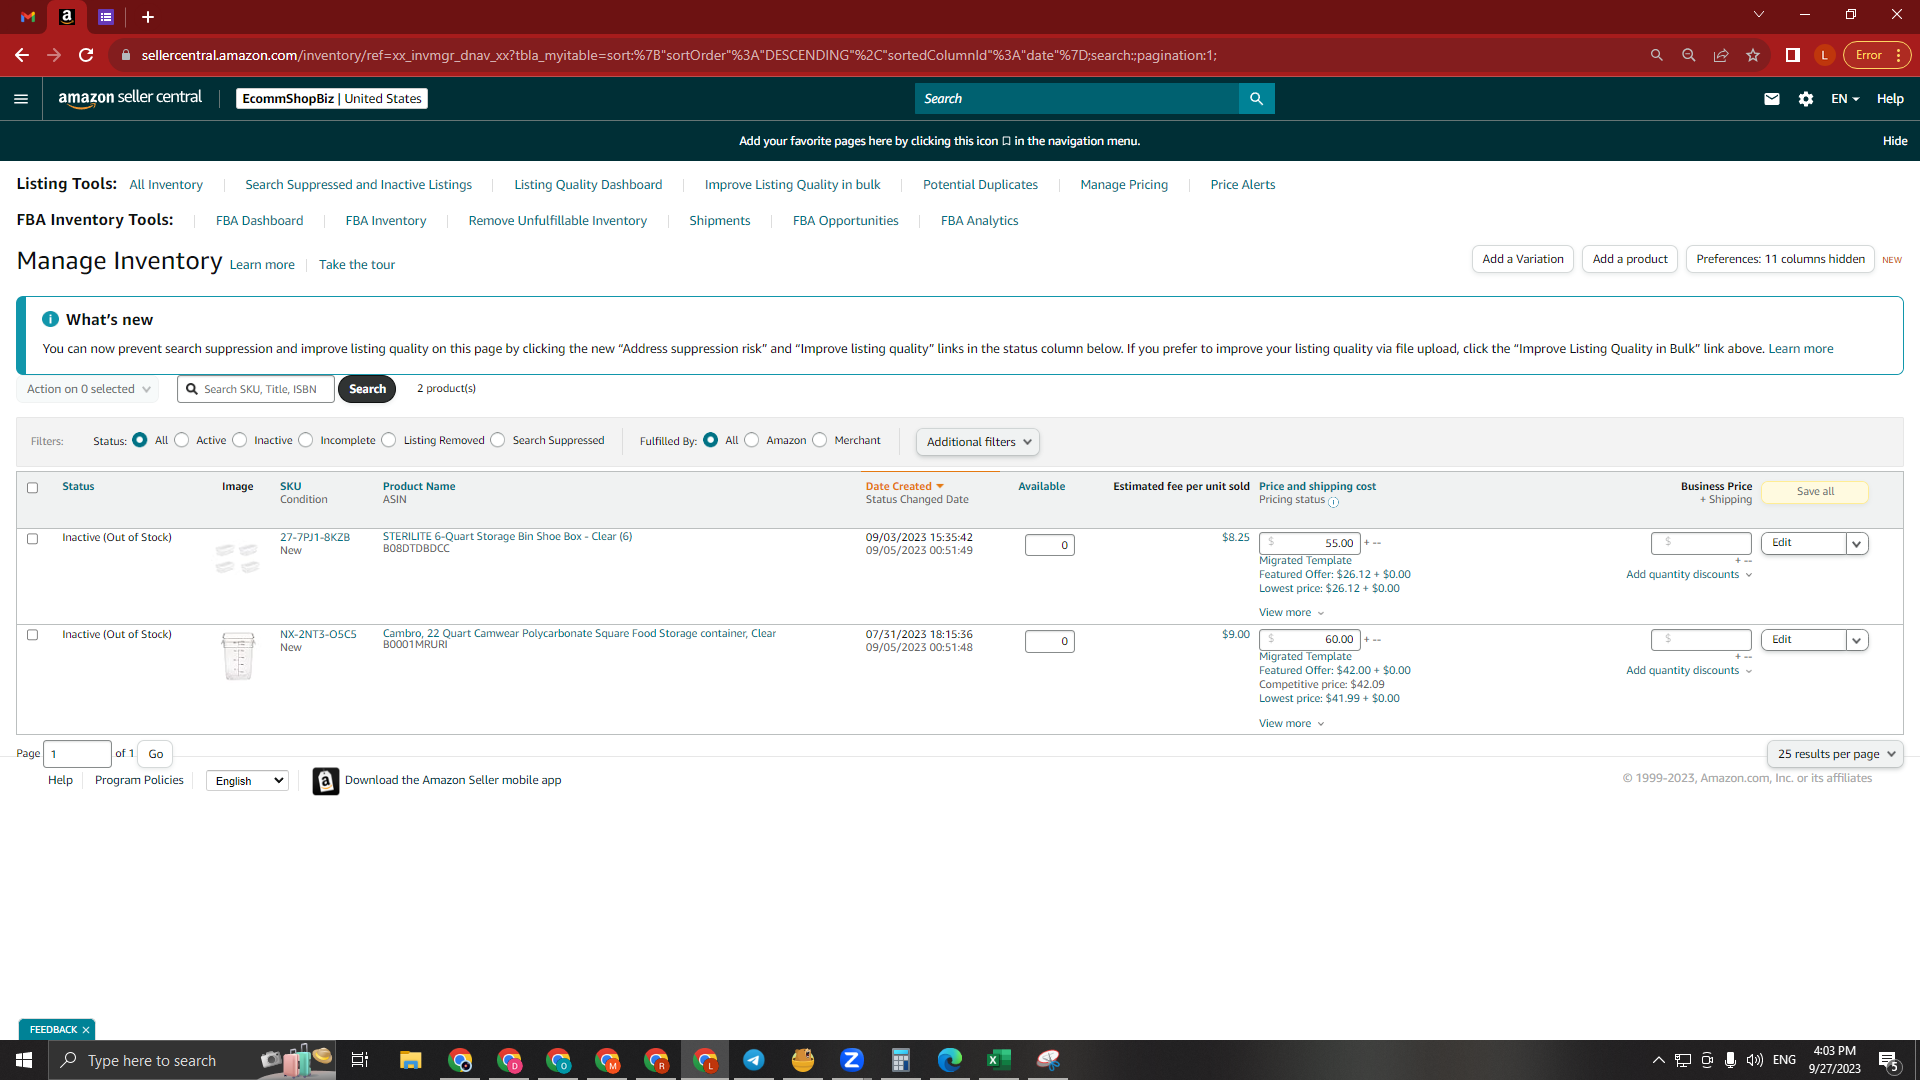Click the Pricing status info icon
Viewport: 1920px width, 1080px height.
[1333, 502]
